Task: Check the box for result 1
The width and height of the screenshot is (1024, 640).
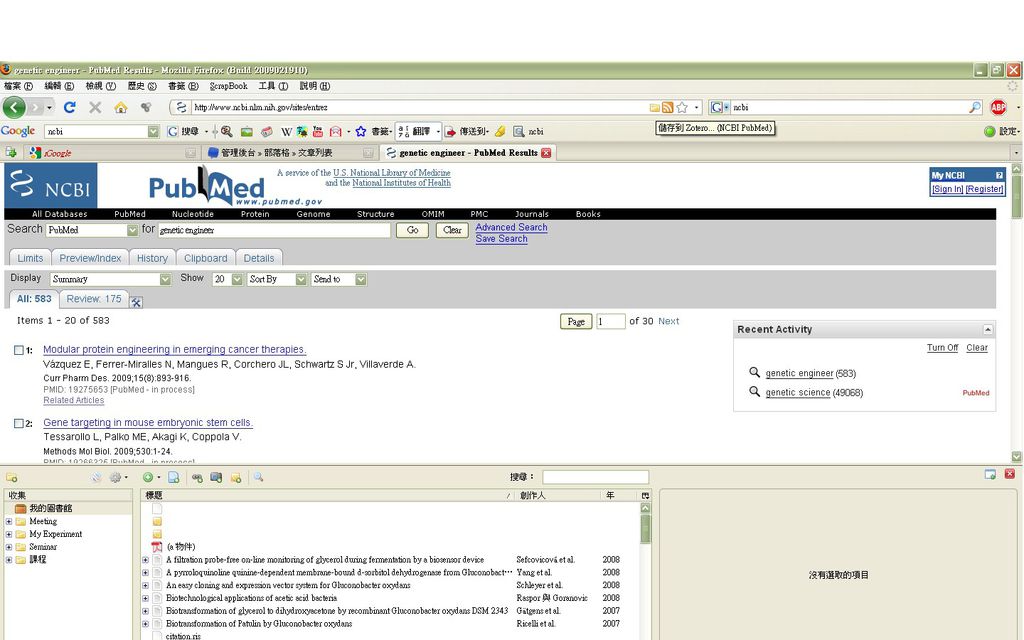Action: (x=19, y=350)
